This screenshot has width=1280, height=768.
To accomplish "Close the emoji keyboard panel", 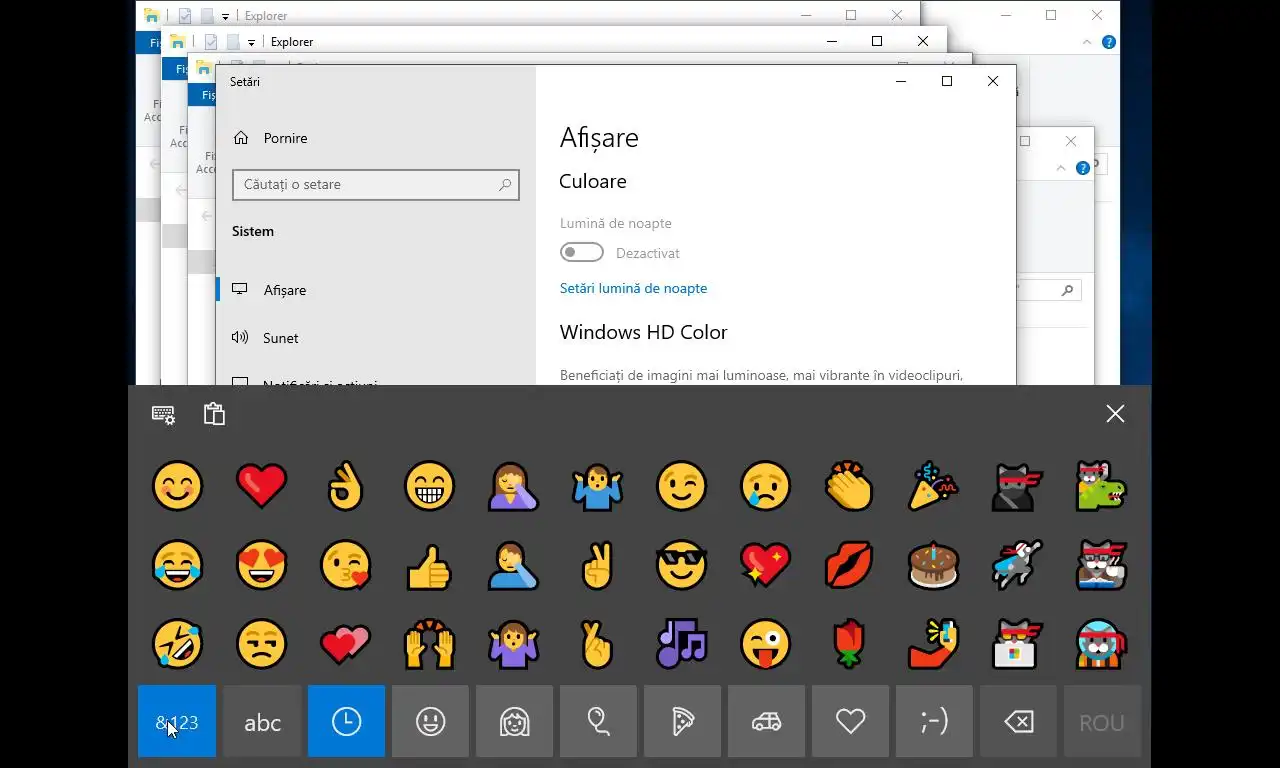I will pyautogui.click(x=1115, y=414).
